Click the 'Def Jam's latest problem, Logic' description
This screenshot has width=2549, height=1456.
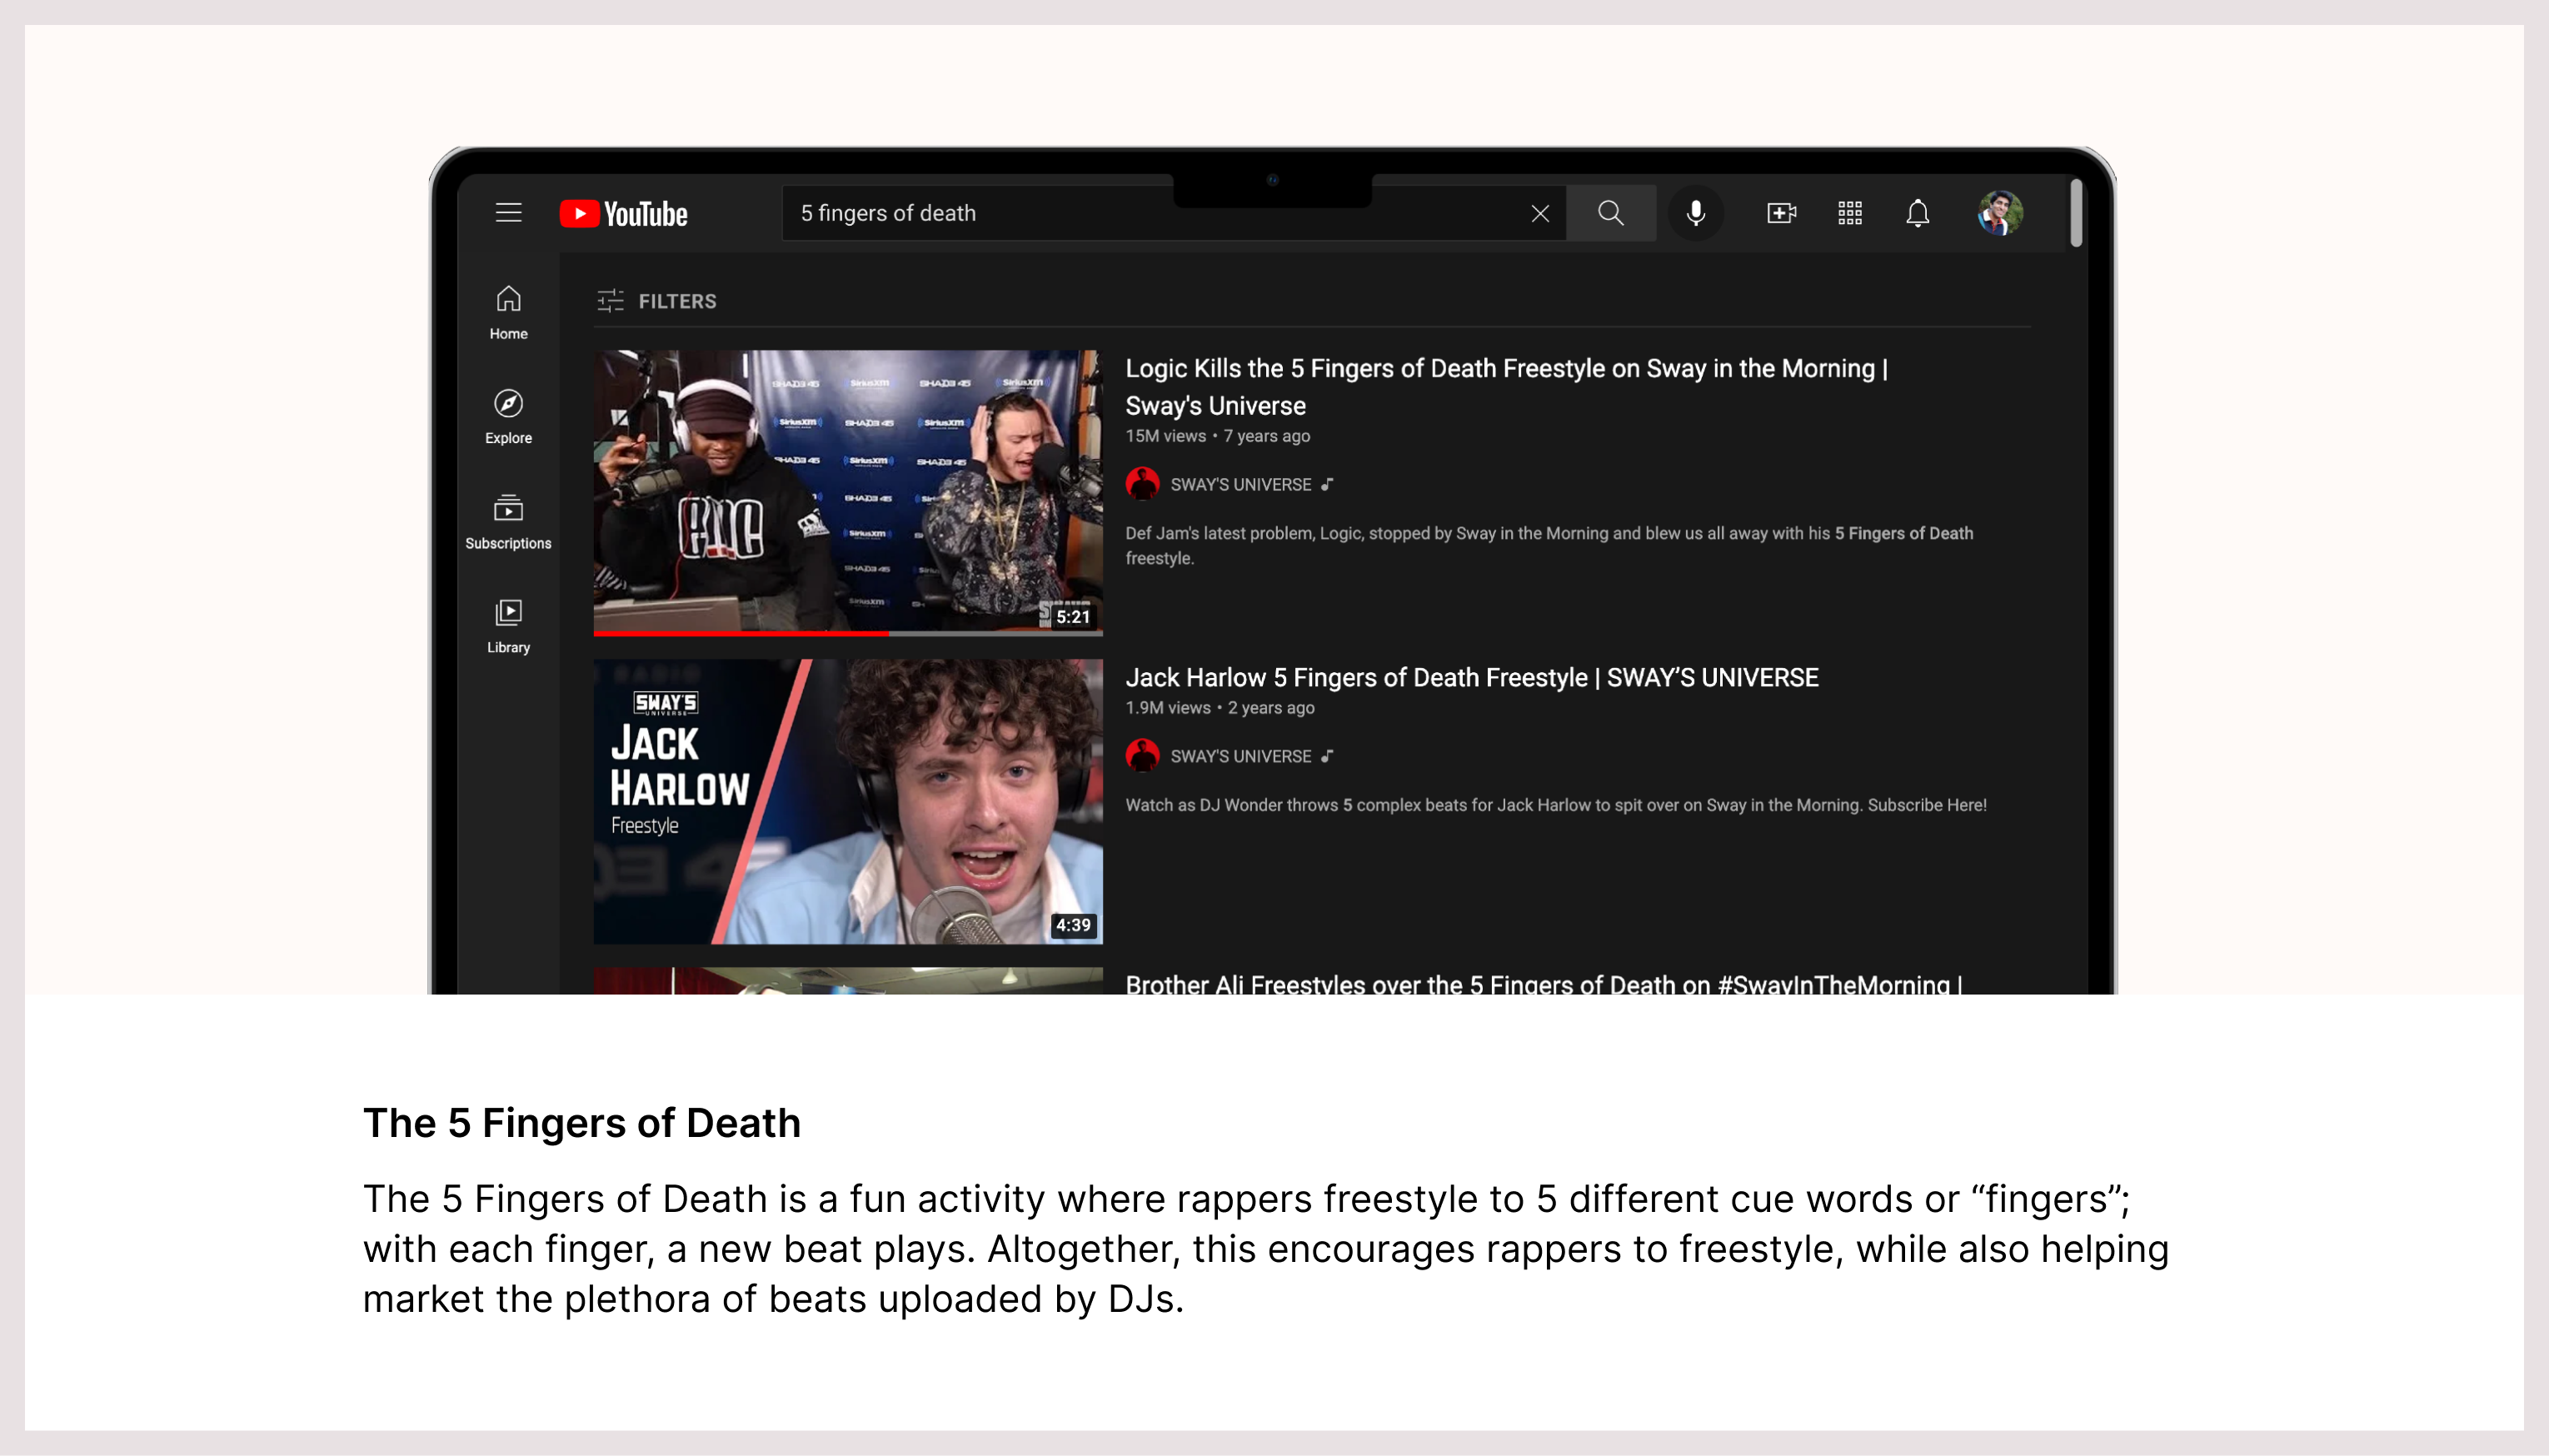coord(1549,546)
